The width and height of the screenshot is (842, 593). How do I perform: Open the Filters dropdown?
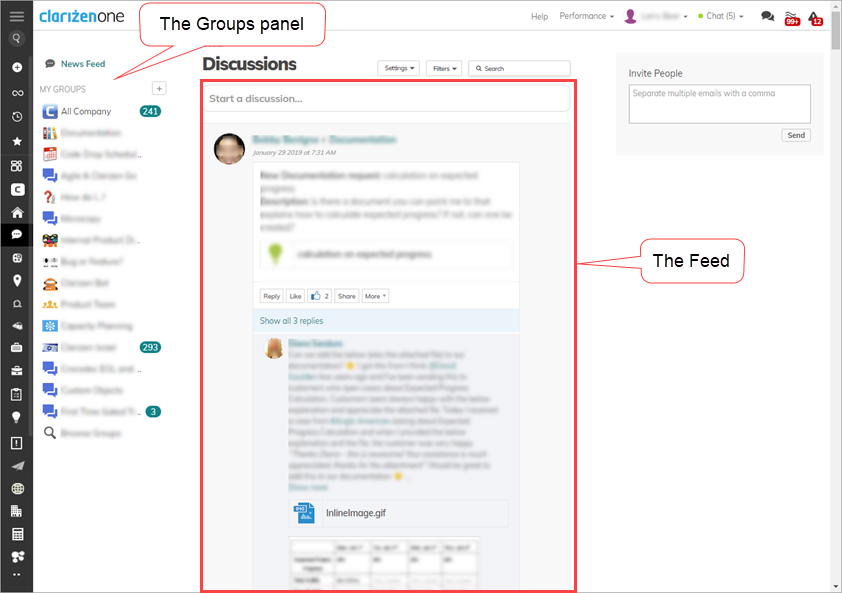click(x=444, y=68)
